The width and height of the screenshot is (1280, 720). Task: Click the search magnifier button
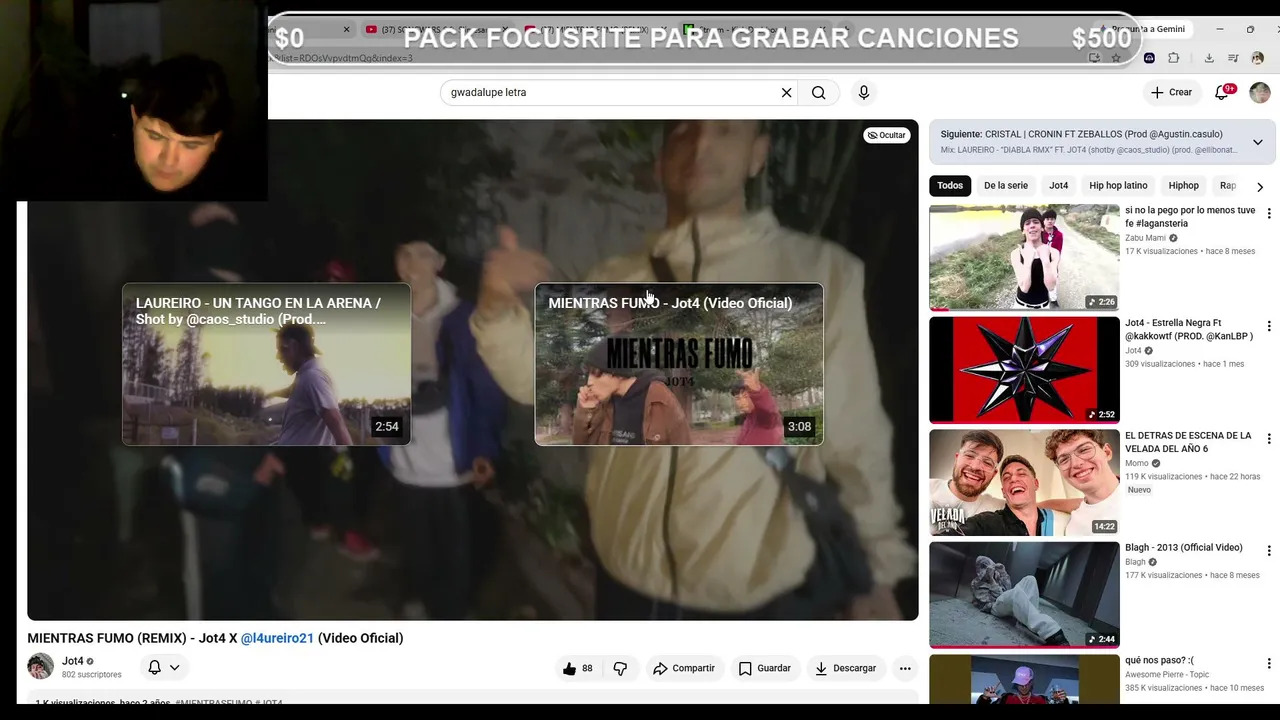818,93
